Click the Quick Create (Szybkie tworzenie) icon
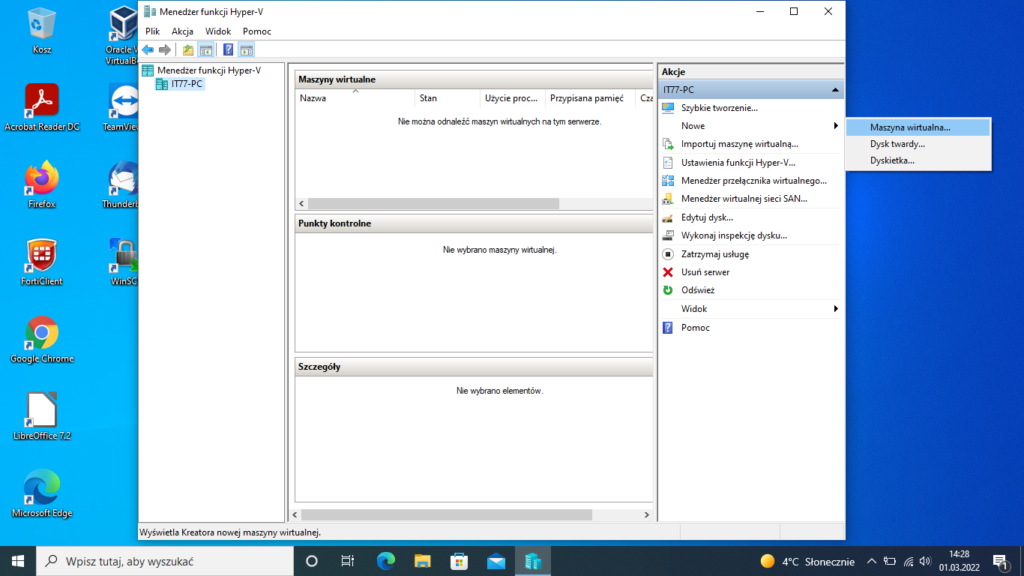 coord(668,108)
